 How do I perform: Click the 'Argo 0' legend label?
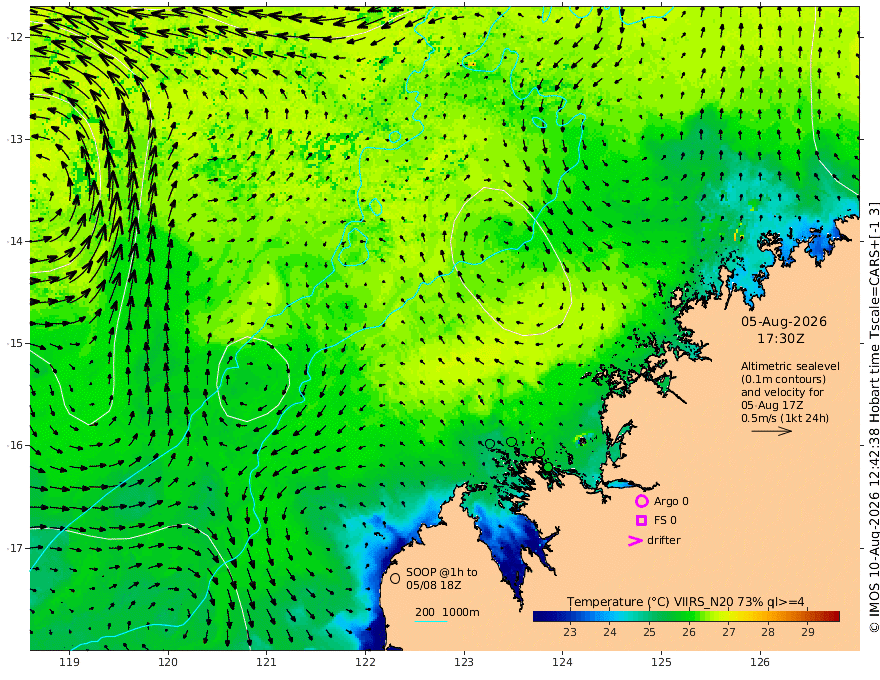(671, 502)
